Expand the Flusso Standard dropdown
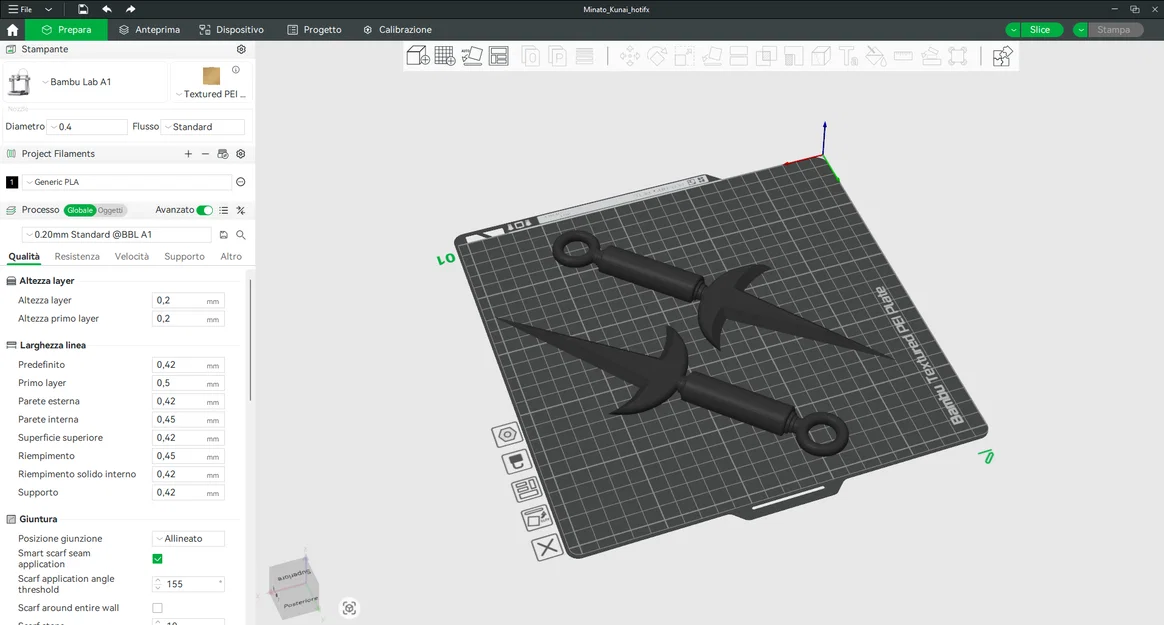Viewport: 1164px width, 625px height. (203, 127)
